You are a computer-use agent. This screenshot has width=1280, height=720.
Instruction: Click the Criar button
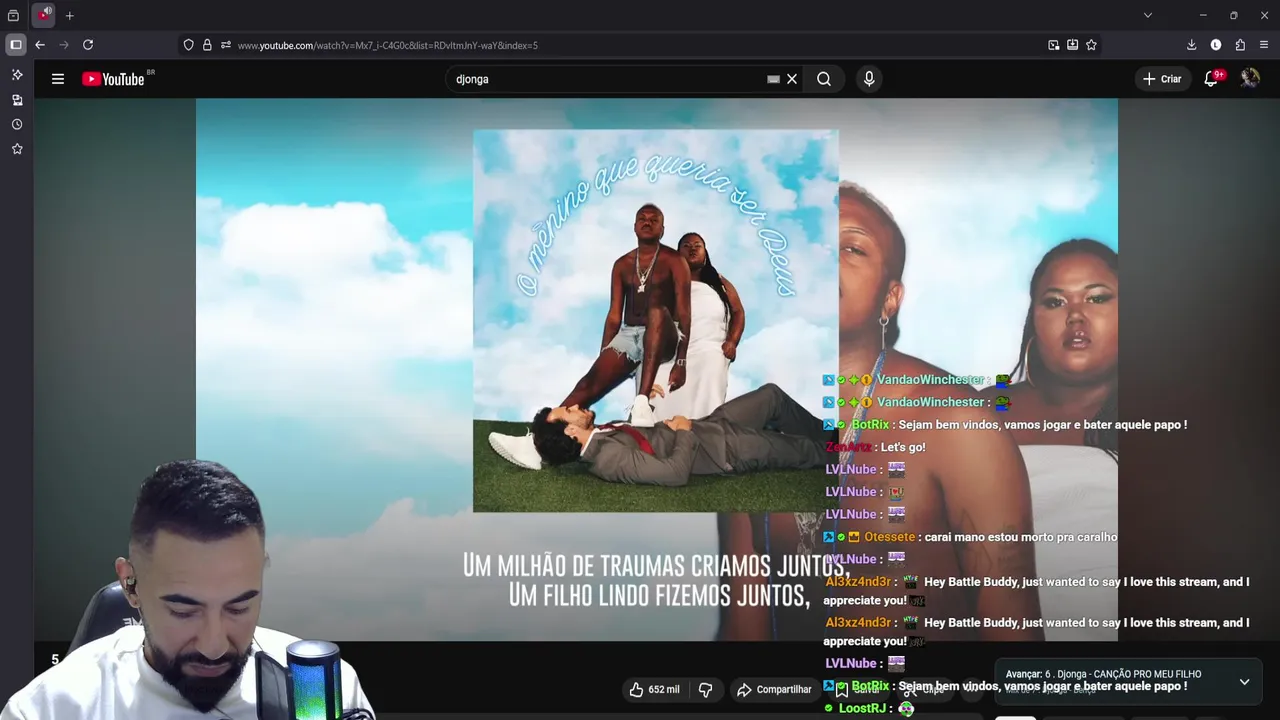[x=1162, y=79]
